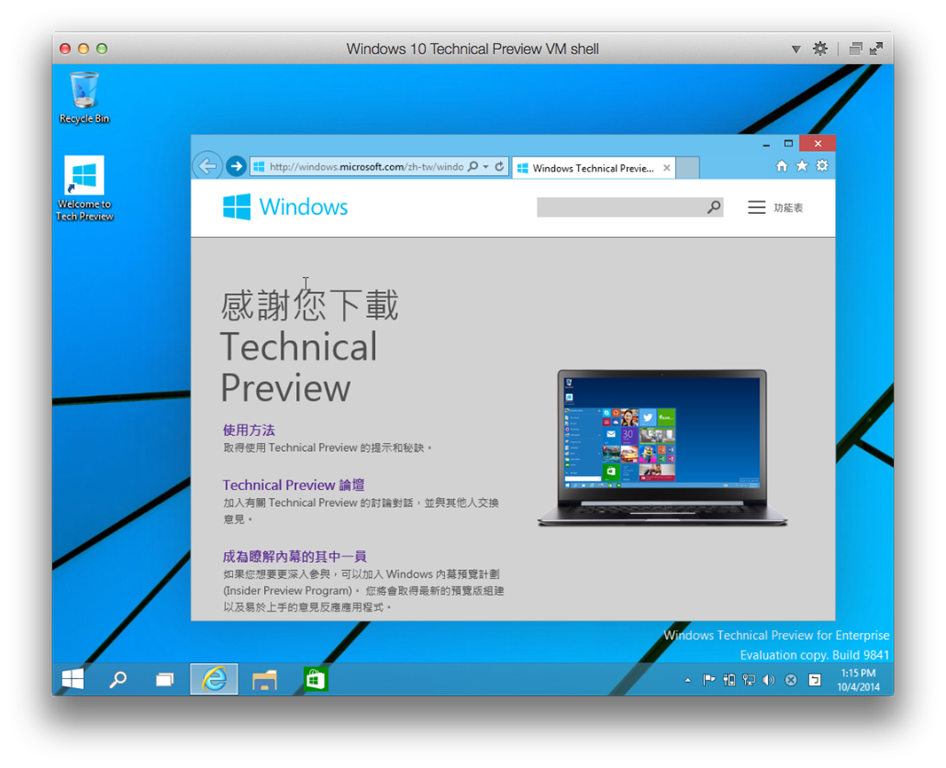Open IE Tools gear menu
This screenshot has height=768, width=946.
coord(822,166)
